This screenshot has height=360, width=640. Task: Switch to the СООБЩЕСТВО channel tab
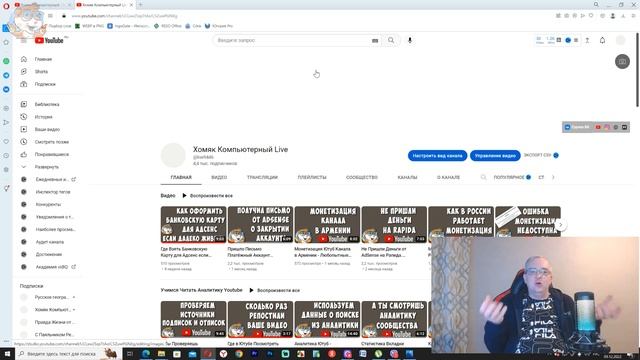(362, 177)
